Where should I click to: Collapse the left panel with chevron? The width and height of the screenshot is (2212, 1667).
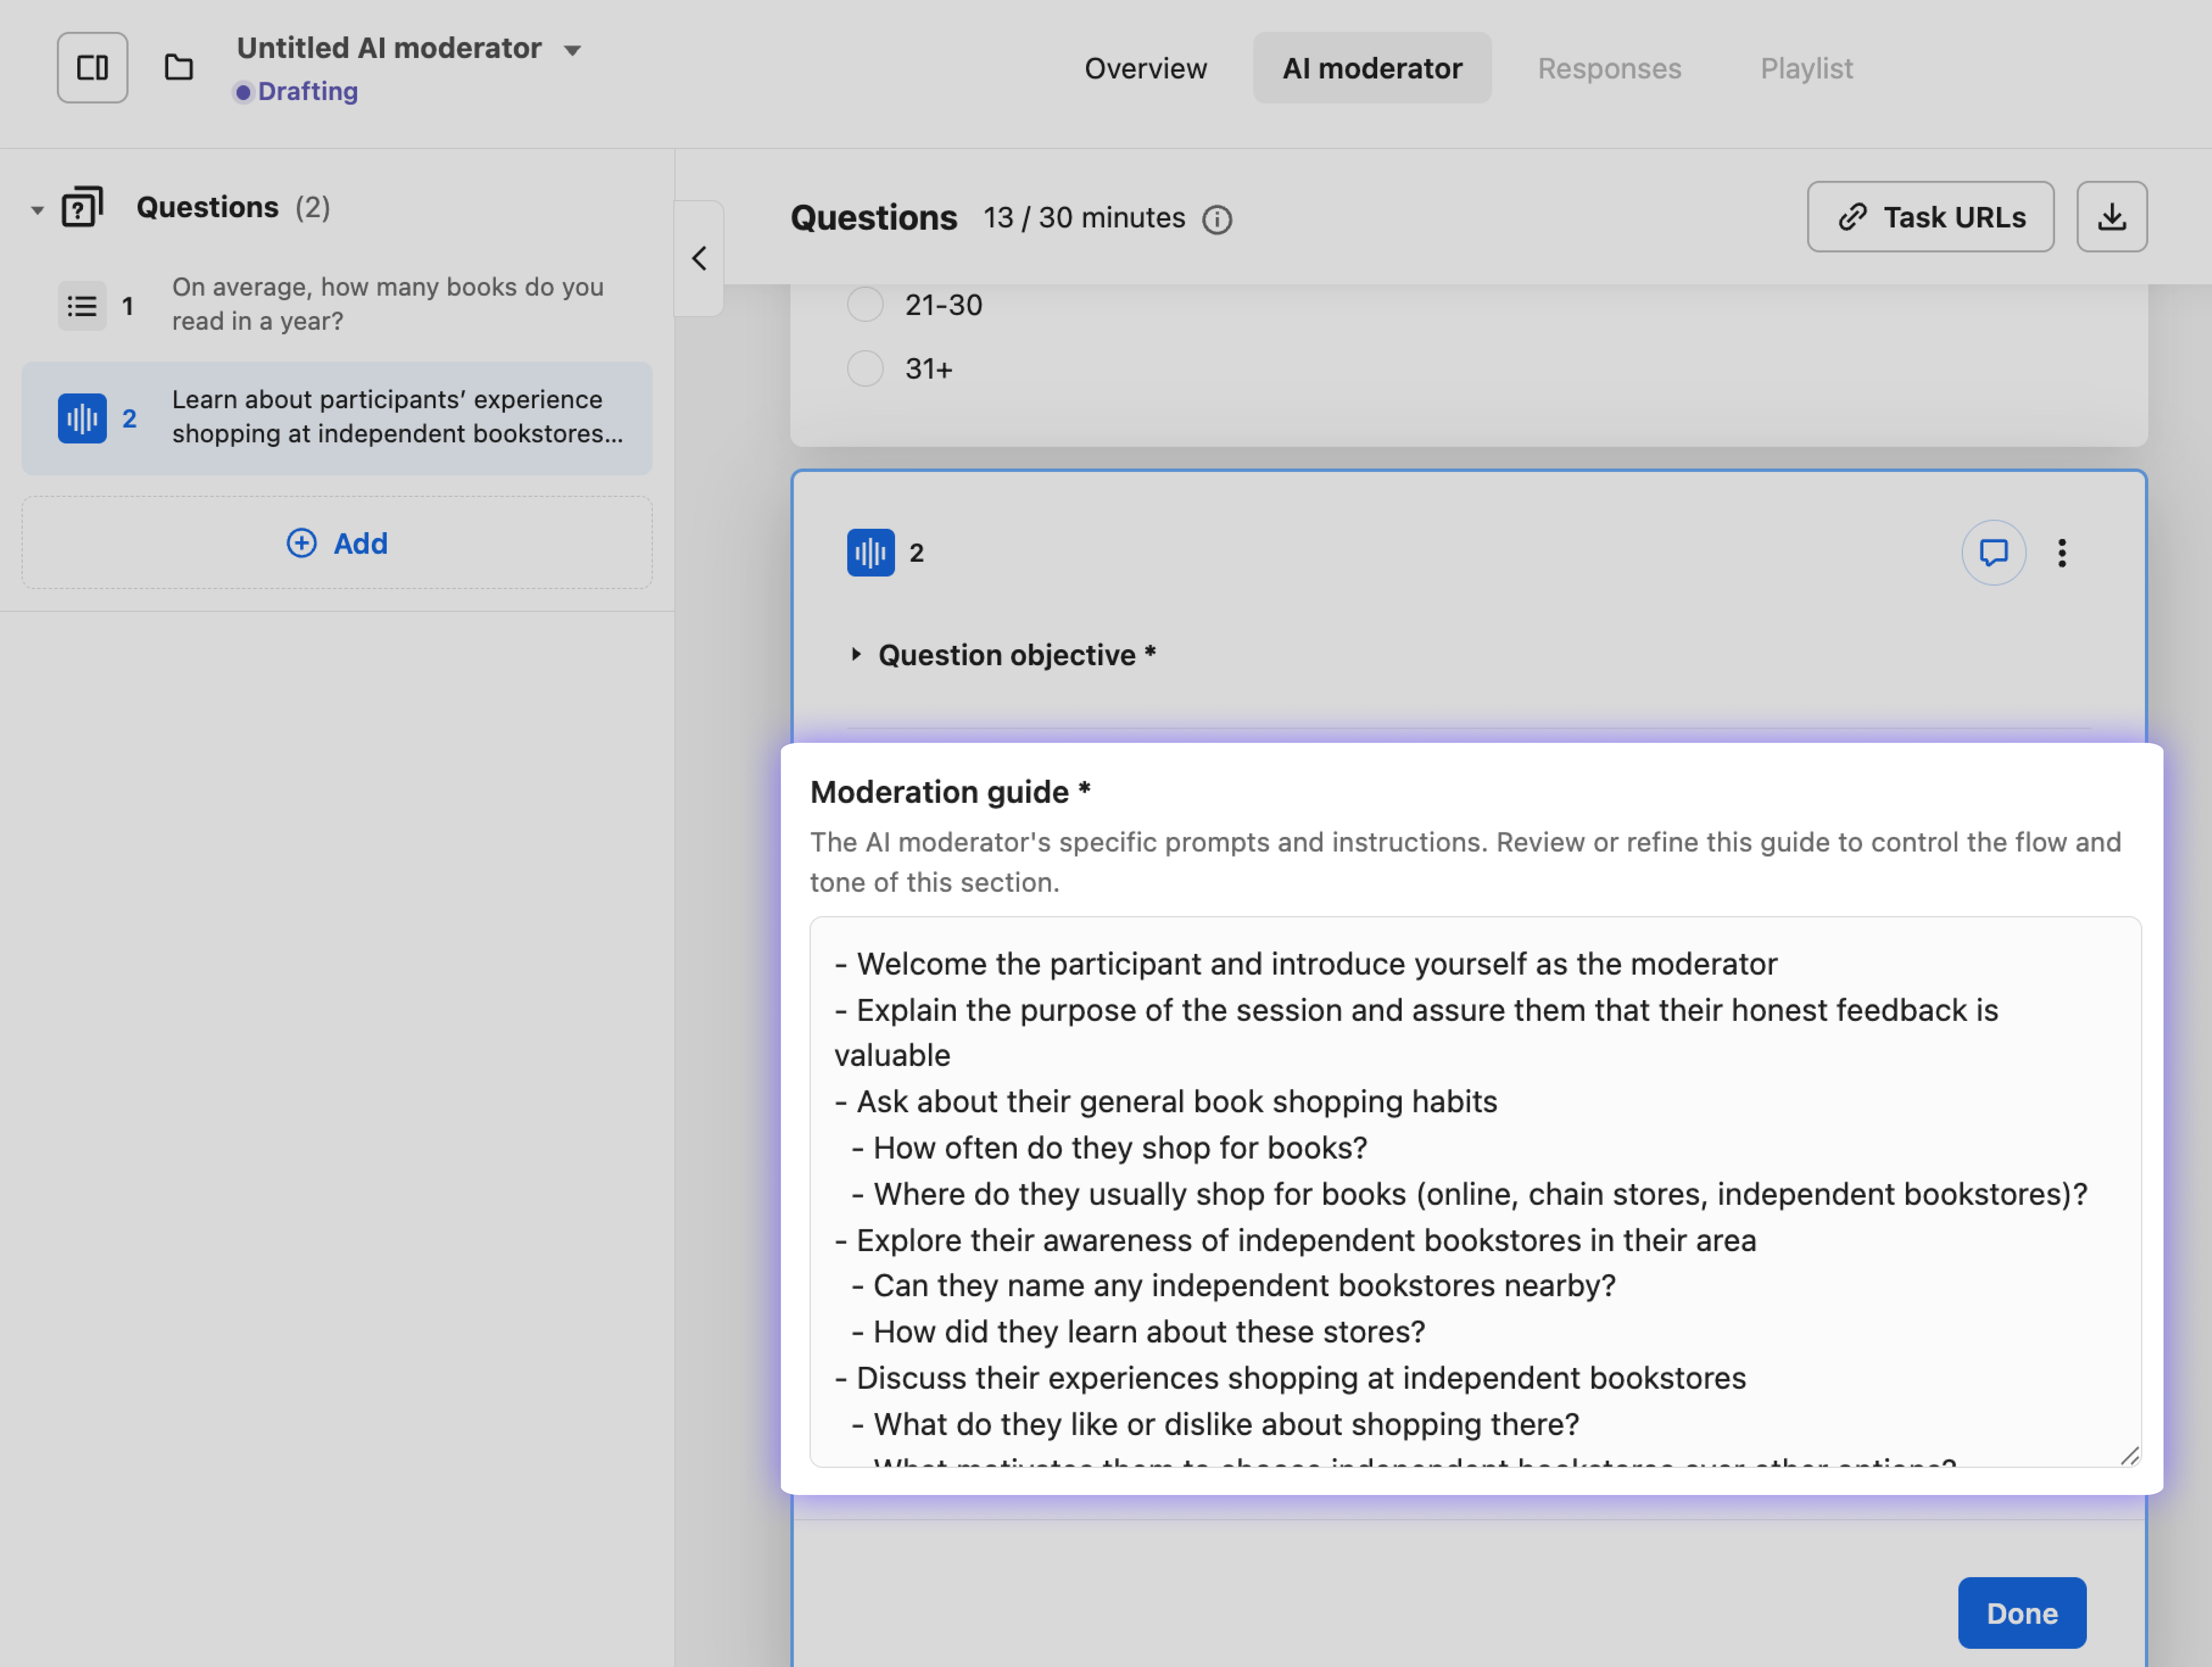[x=699, y=258]
